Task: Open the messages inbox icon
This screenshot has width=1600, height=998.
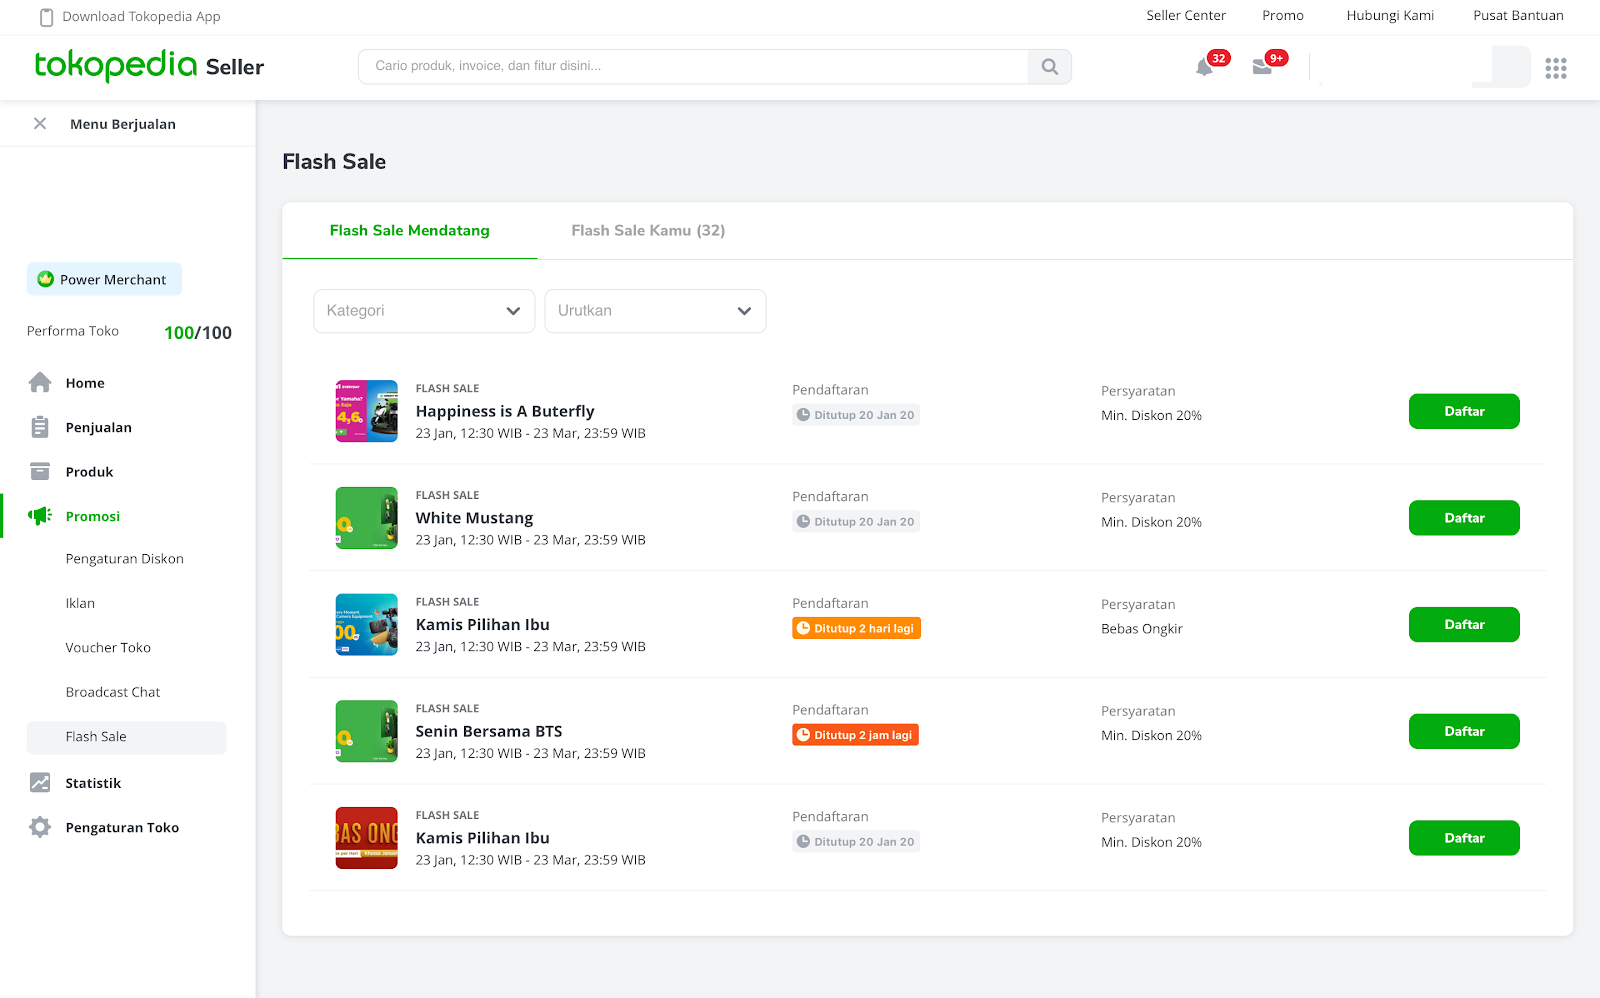Action: tap(1262, 67)
